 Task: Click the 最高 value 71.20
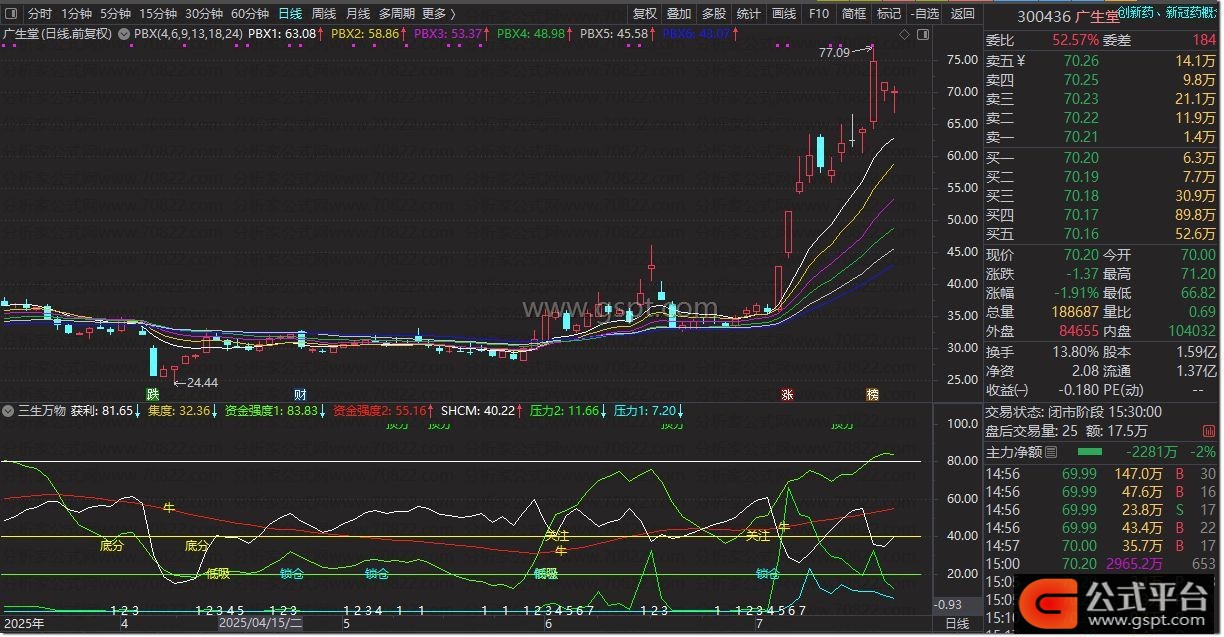point(1197,275)
